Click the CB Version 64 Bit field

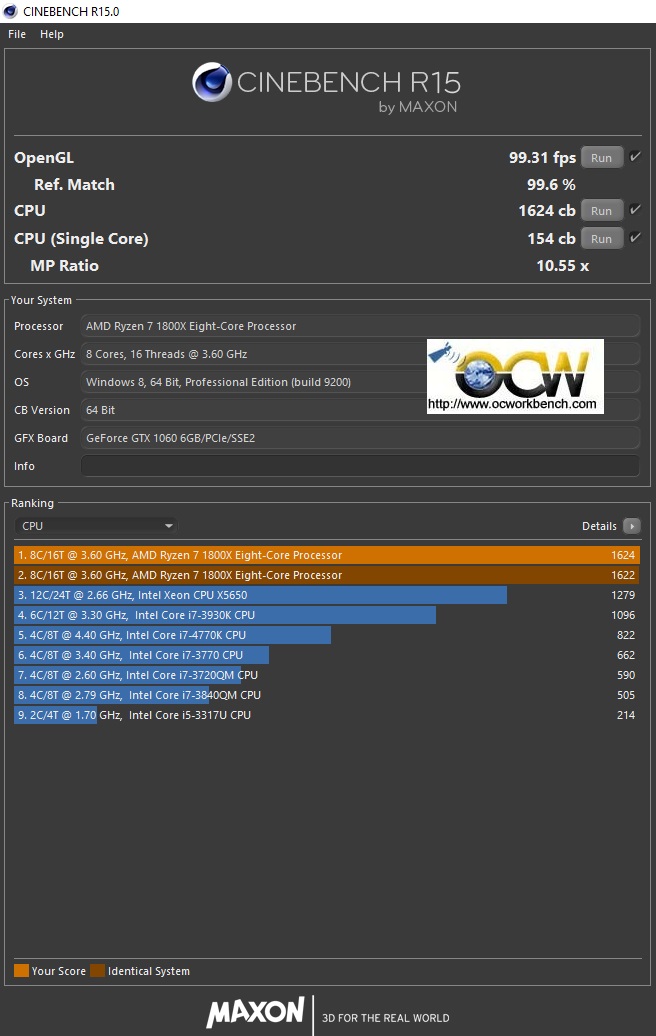(360, 410)
